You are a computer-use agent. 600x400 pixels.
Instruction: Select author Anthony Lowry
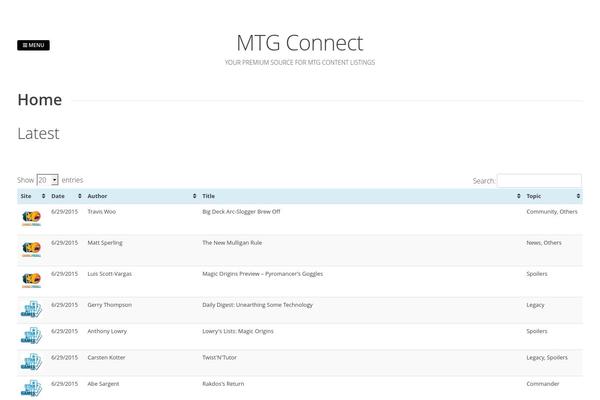click(x=107, y=331)
